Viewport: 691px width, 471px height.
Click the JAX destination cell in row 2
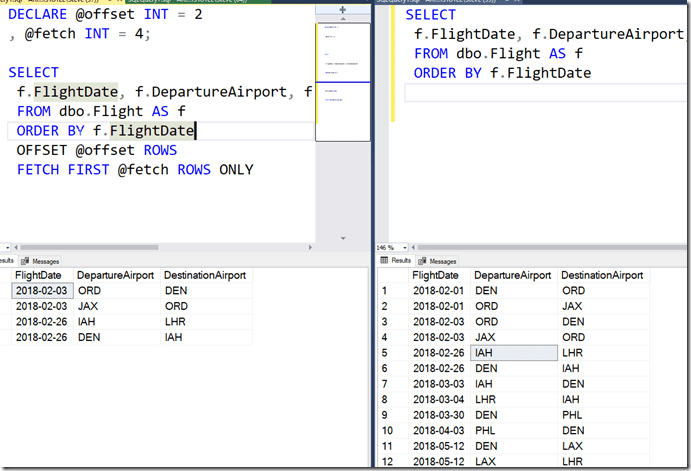pyautogui.click(x=603, y=306)
